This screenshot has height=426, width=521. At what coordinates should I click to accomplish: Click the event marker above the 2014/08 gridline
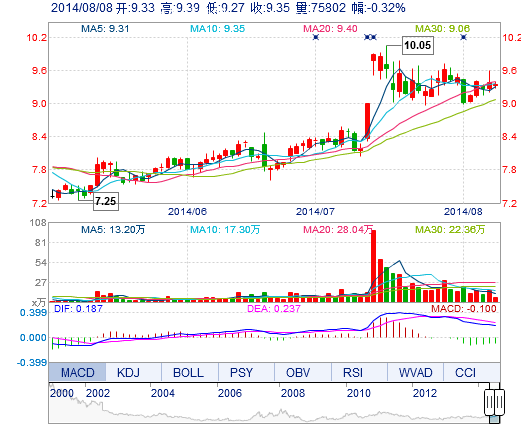(463, 37)
